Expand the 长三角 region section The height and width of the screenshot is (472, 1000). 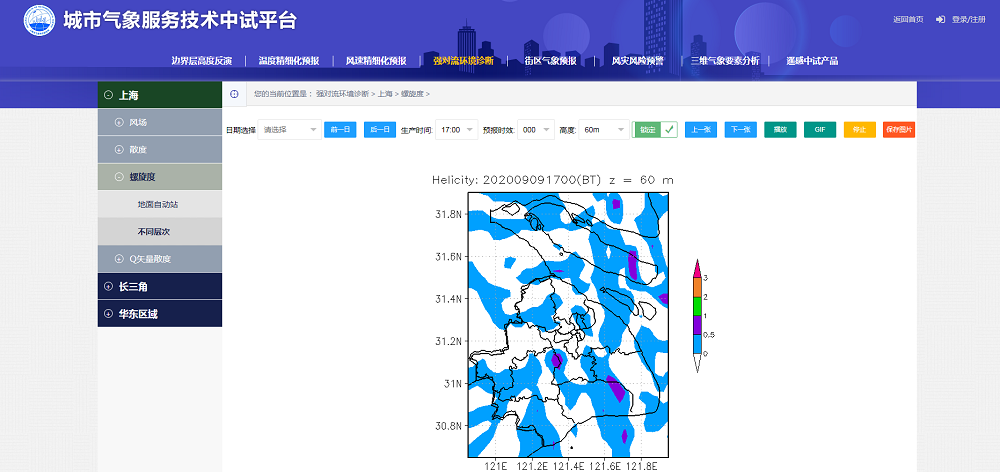[x=160, y=287]
